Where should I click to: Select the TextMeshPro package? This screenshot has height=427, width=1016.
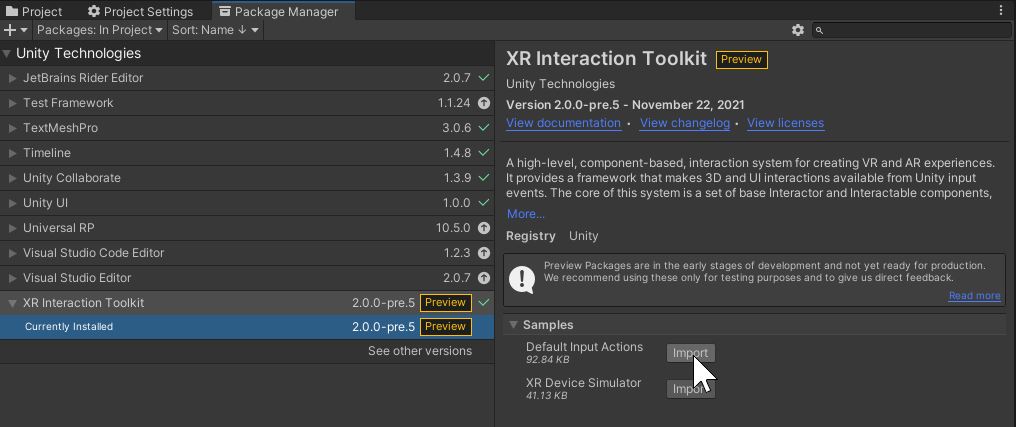[247, 128]
